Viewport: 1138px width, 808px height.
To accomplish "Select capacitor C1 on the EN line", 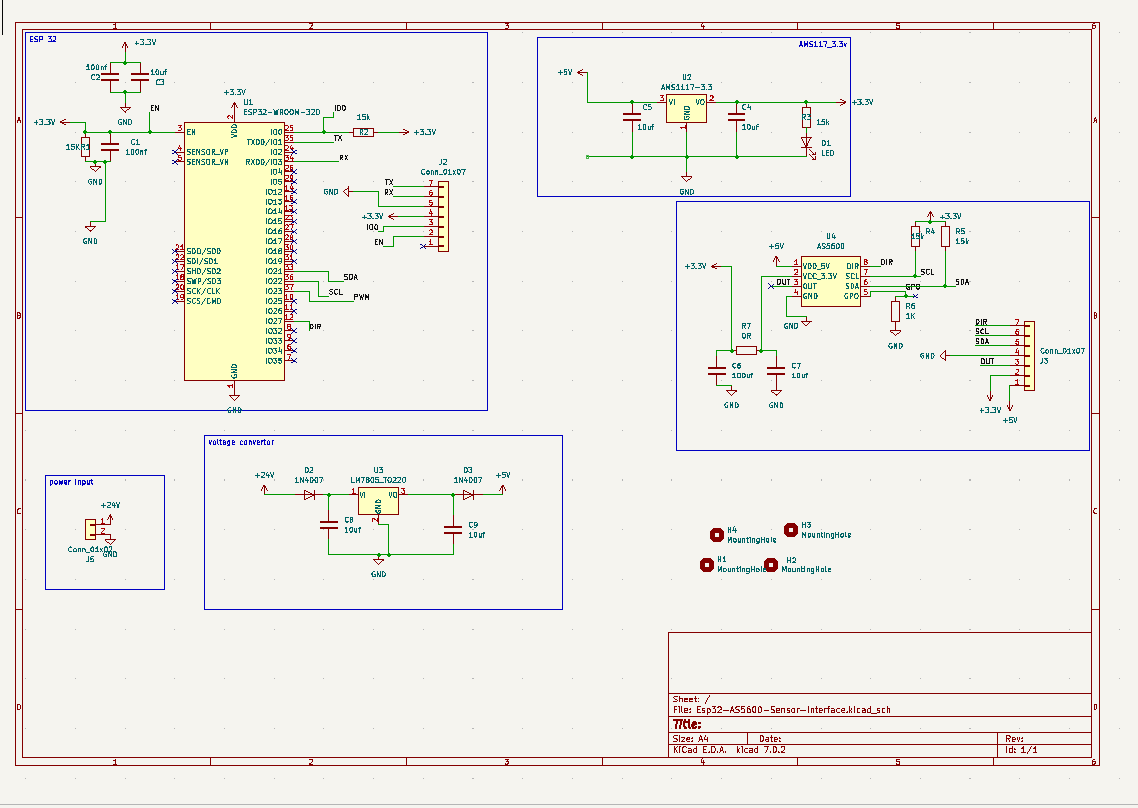I will [x=110, y=147].
